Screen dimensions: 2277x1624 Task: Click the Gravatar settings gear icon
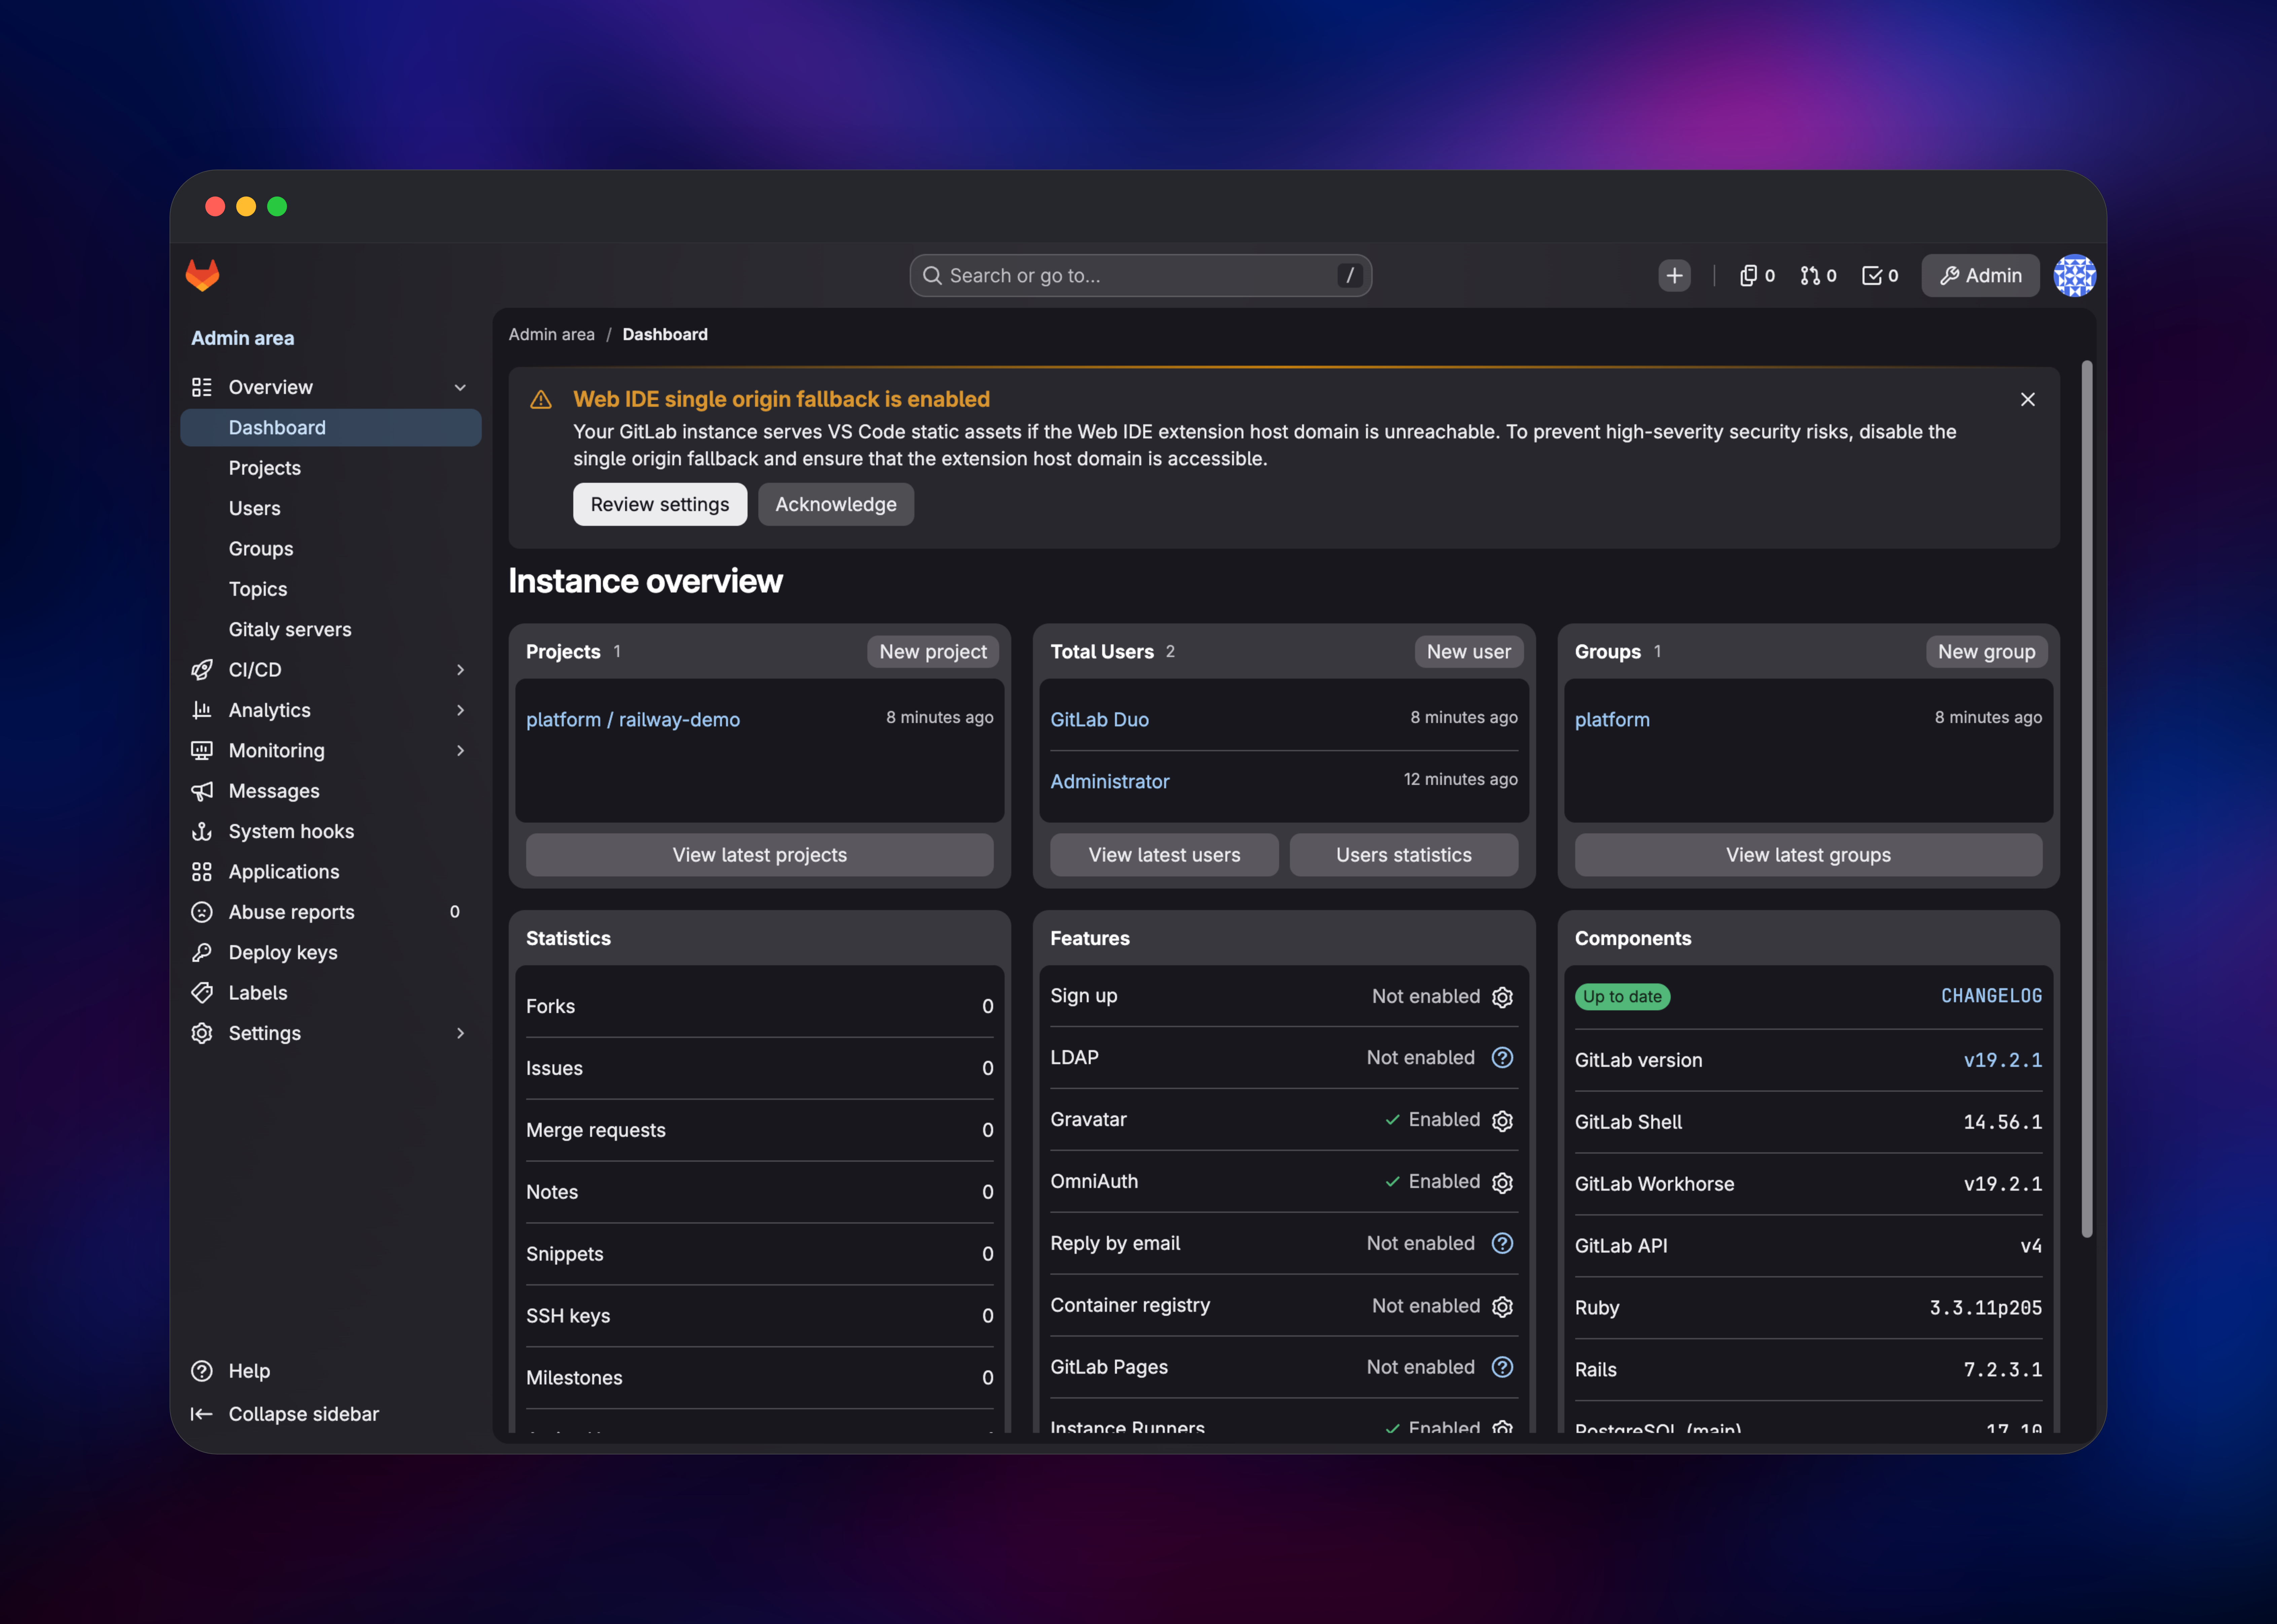tap(1502, 1121)
